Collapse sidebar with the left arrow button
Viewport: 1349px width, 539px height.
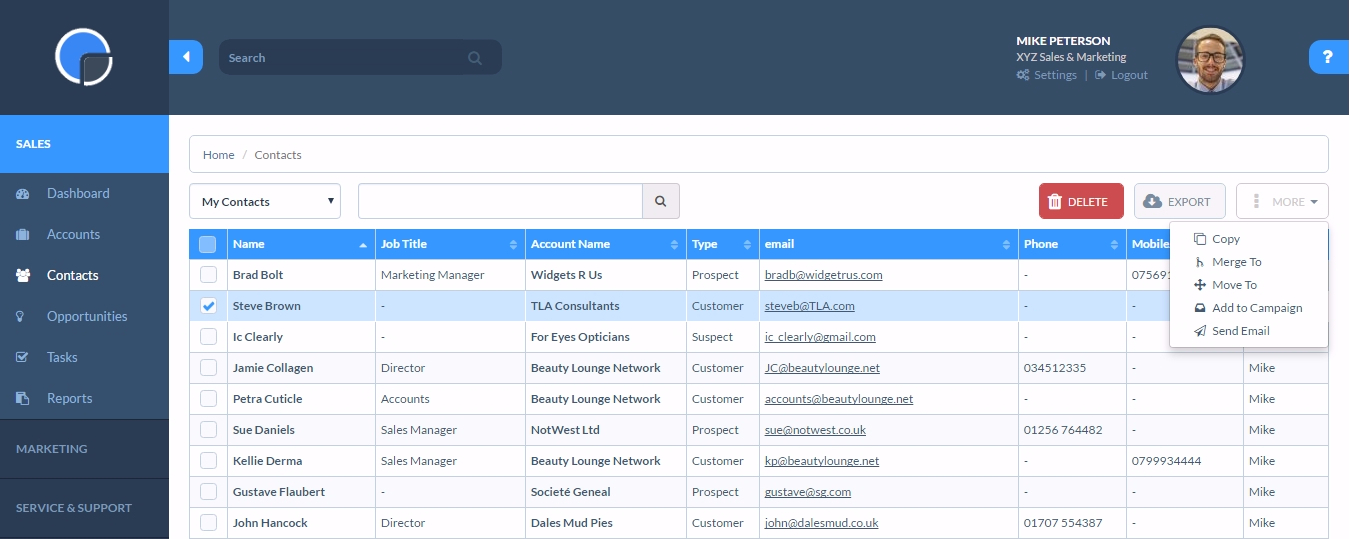click(186, 57)
